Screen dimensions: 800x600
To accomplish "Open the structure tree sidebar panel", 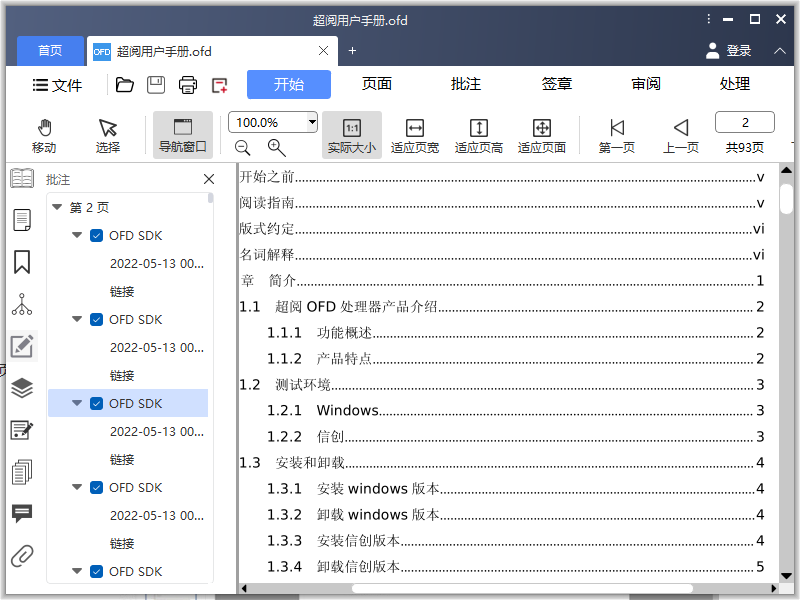I will tap(22, 304).
